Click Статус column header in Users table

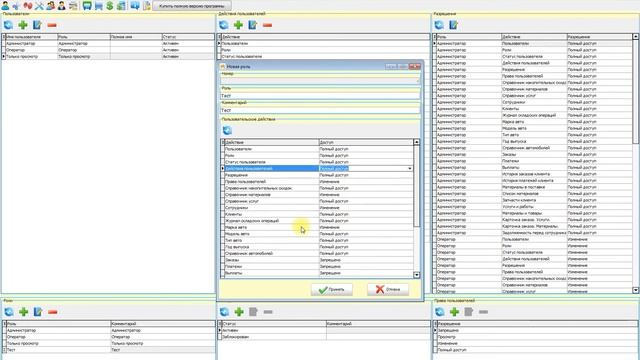[x=188, y=37]
